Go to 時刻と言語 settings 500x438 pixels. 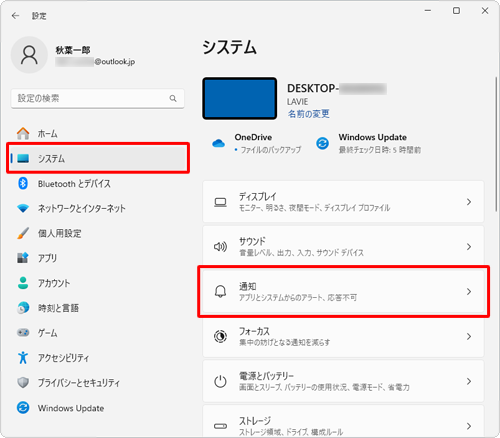coord(98,308)
